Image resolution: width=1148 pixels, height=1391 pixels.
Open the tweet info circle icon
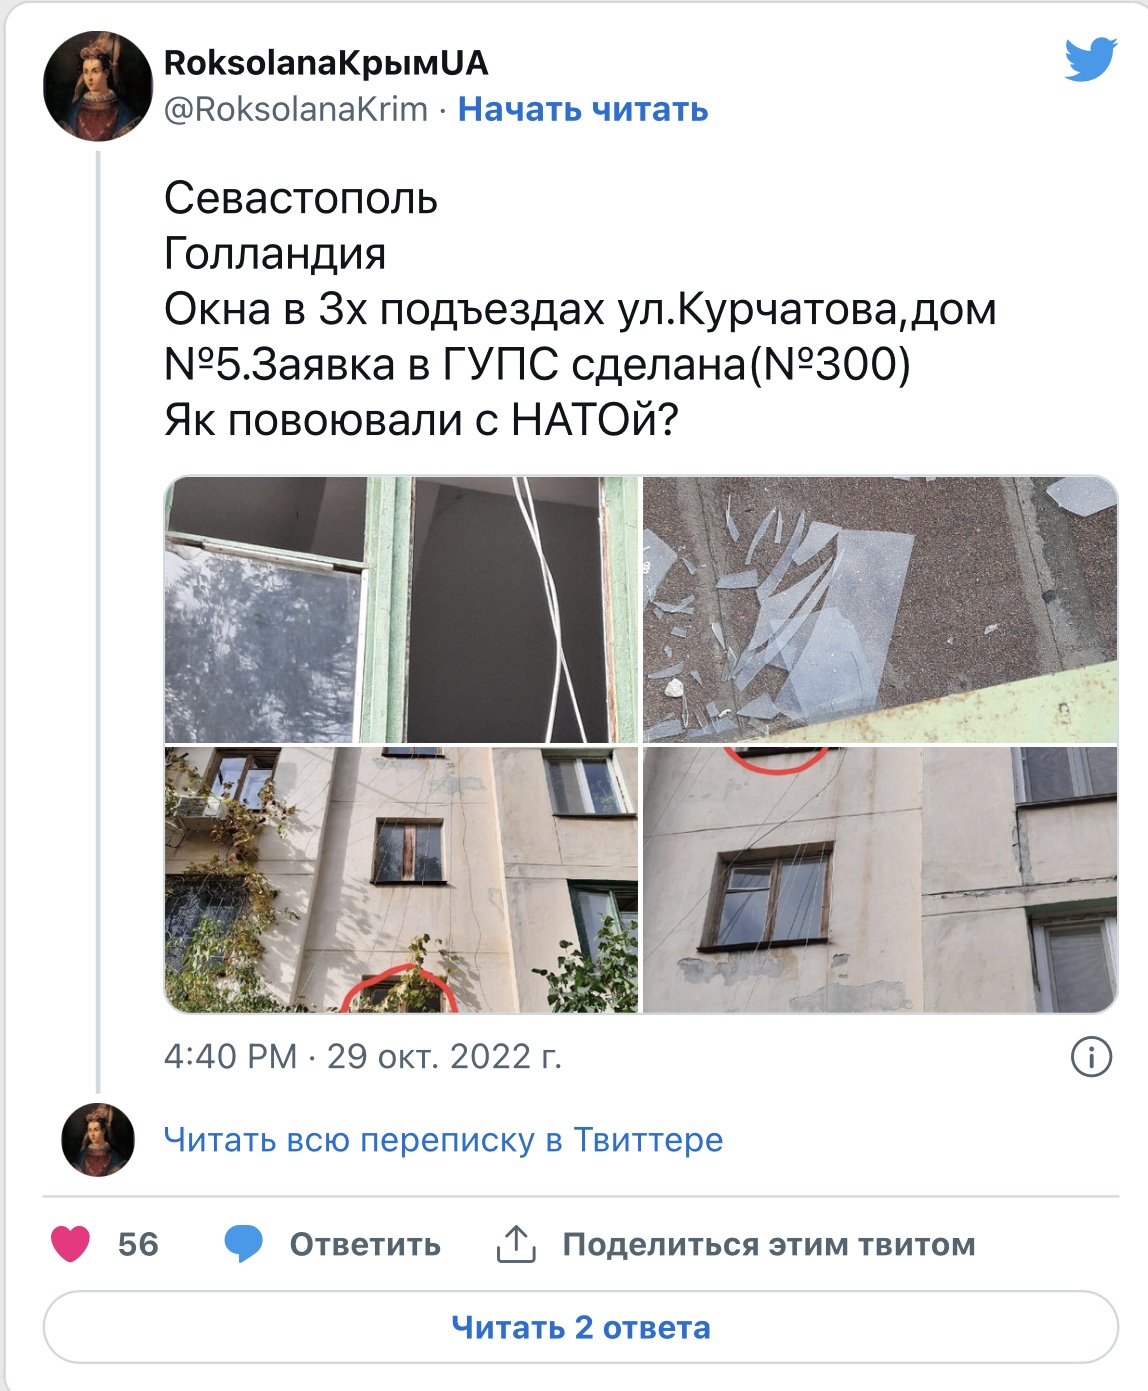tap(1091, 1057)
